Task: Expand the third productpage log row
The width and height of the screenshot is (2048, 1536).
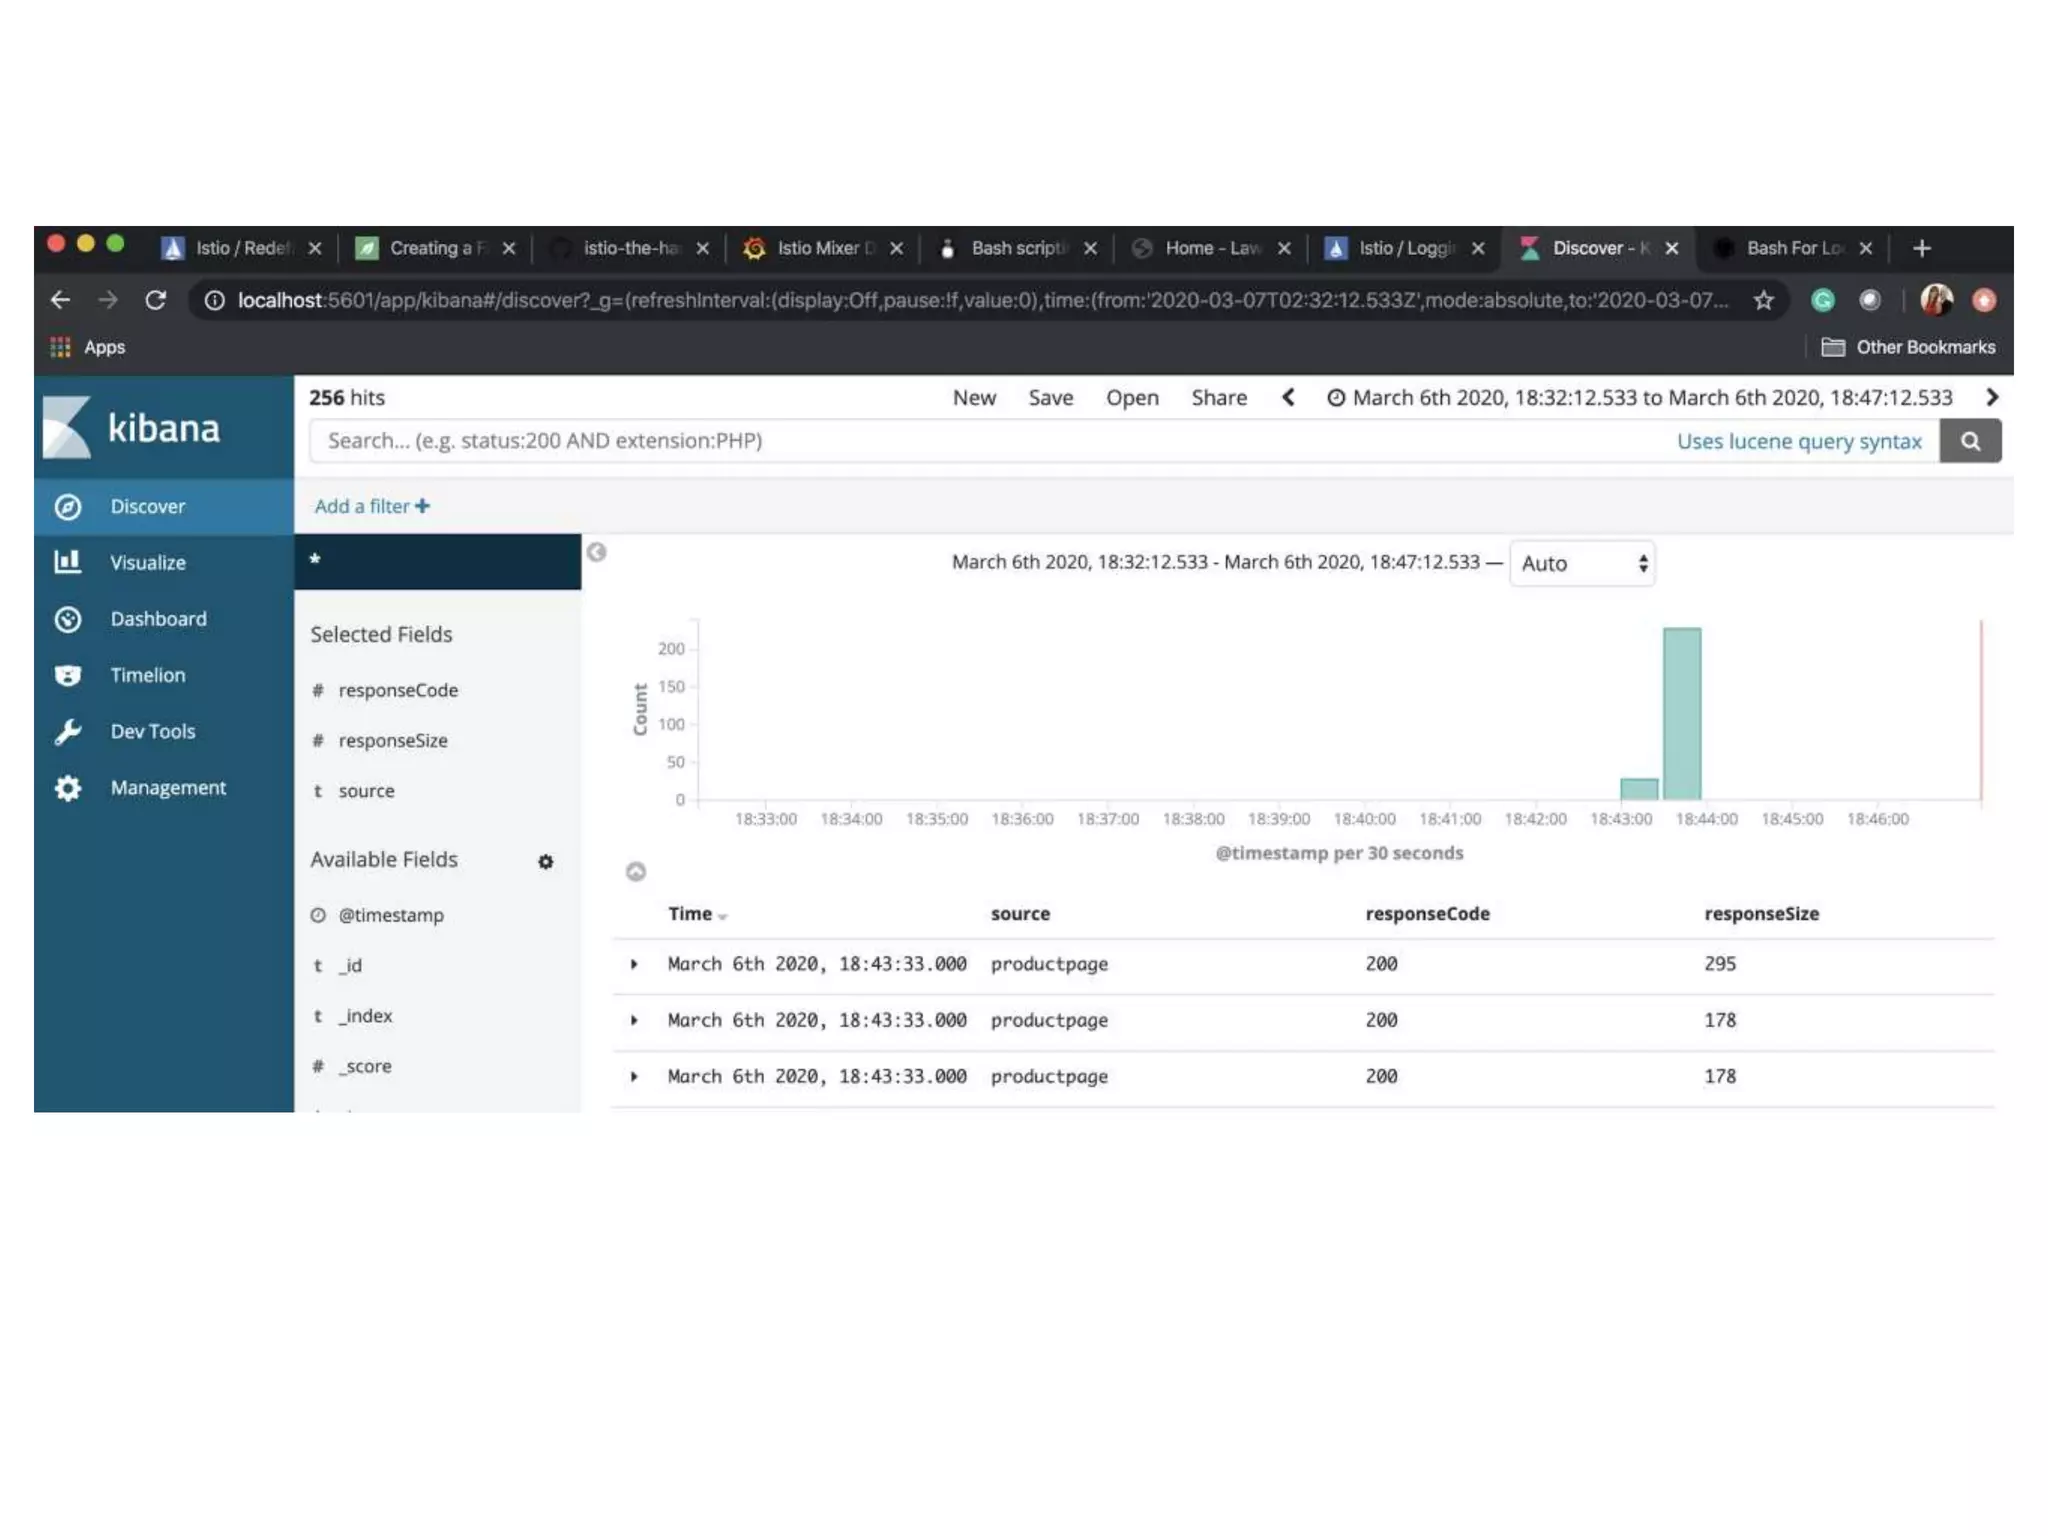Action: click(634, 1077)
